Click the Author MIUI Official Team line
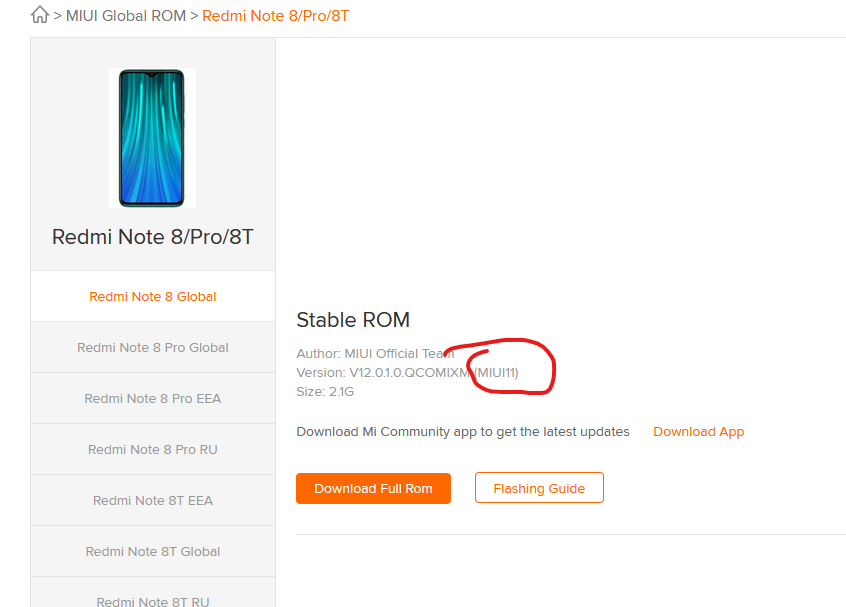Image resolution: width=846 pixels, height=607 pixels. pyautogui.click(x=375, y=353)
